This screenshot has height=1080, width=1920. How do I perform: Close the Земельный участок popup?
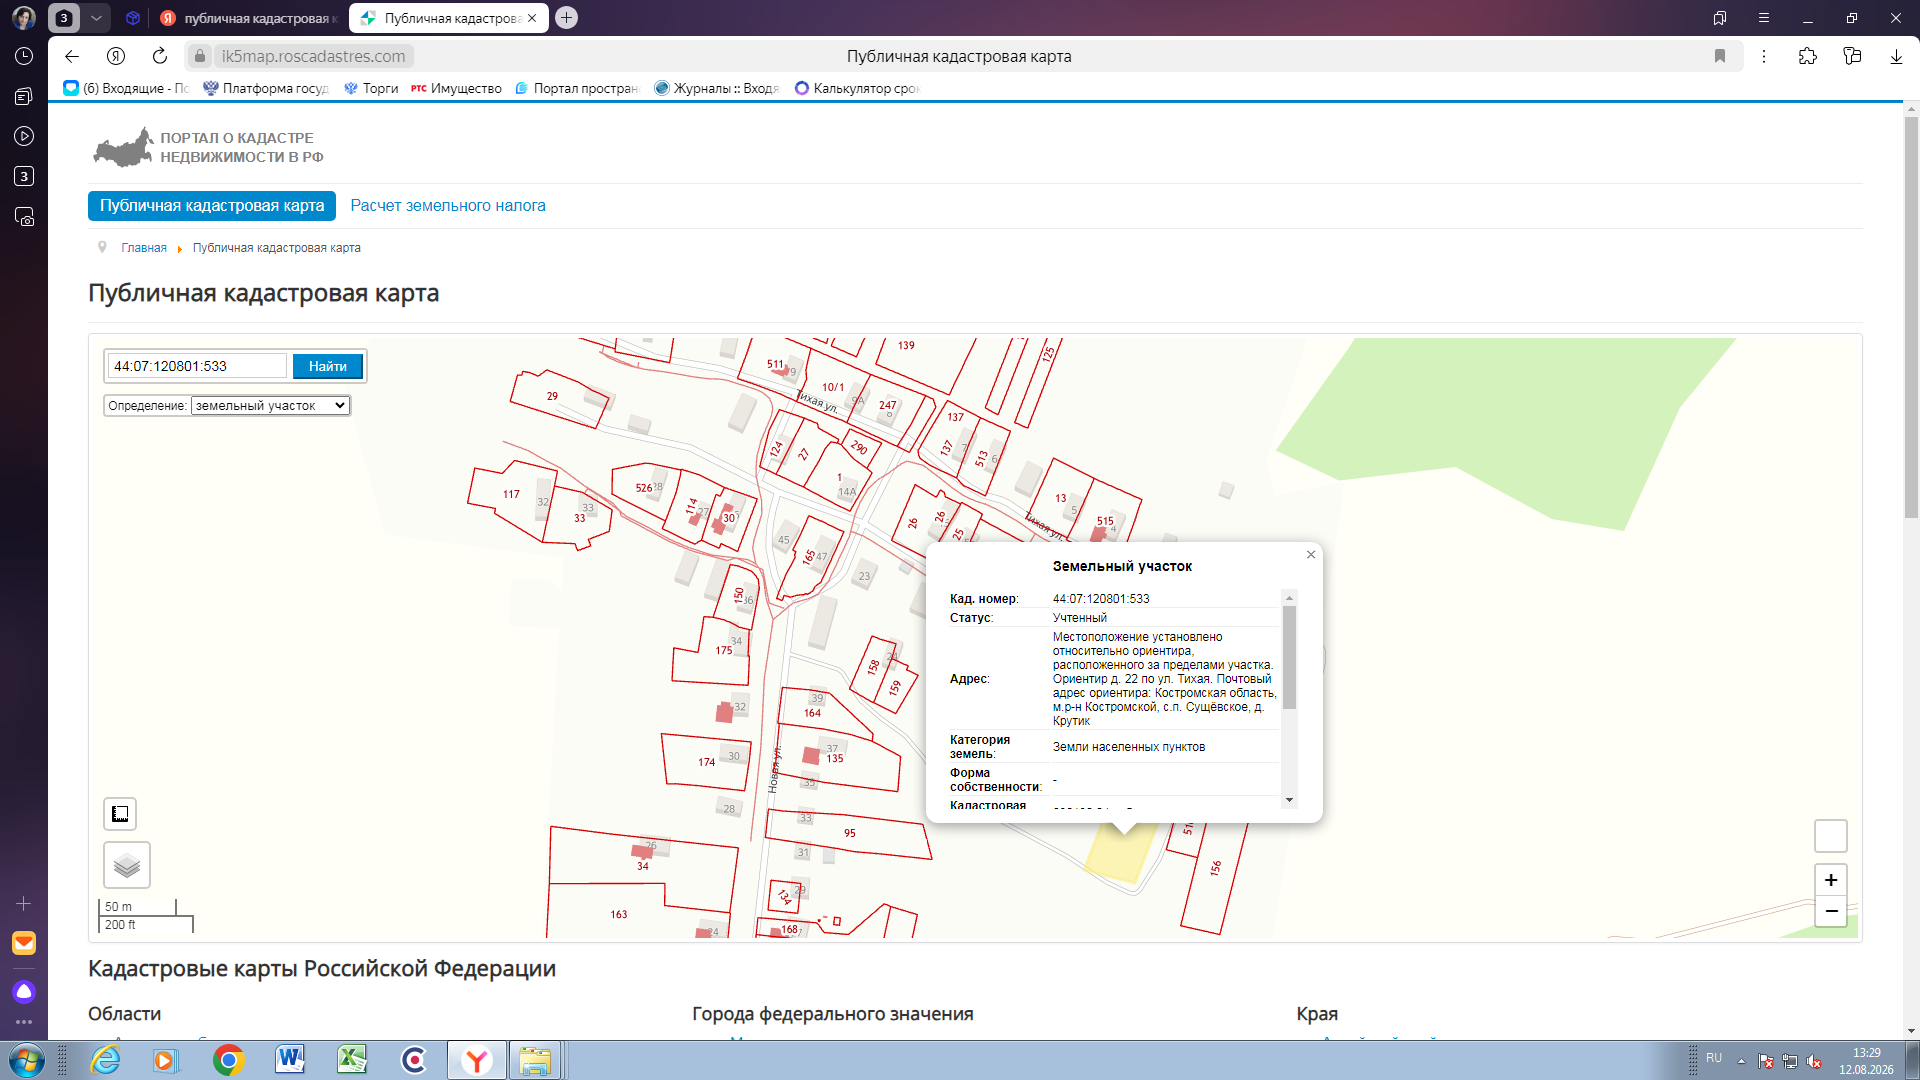coord(1311,555)
